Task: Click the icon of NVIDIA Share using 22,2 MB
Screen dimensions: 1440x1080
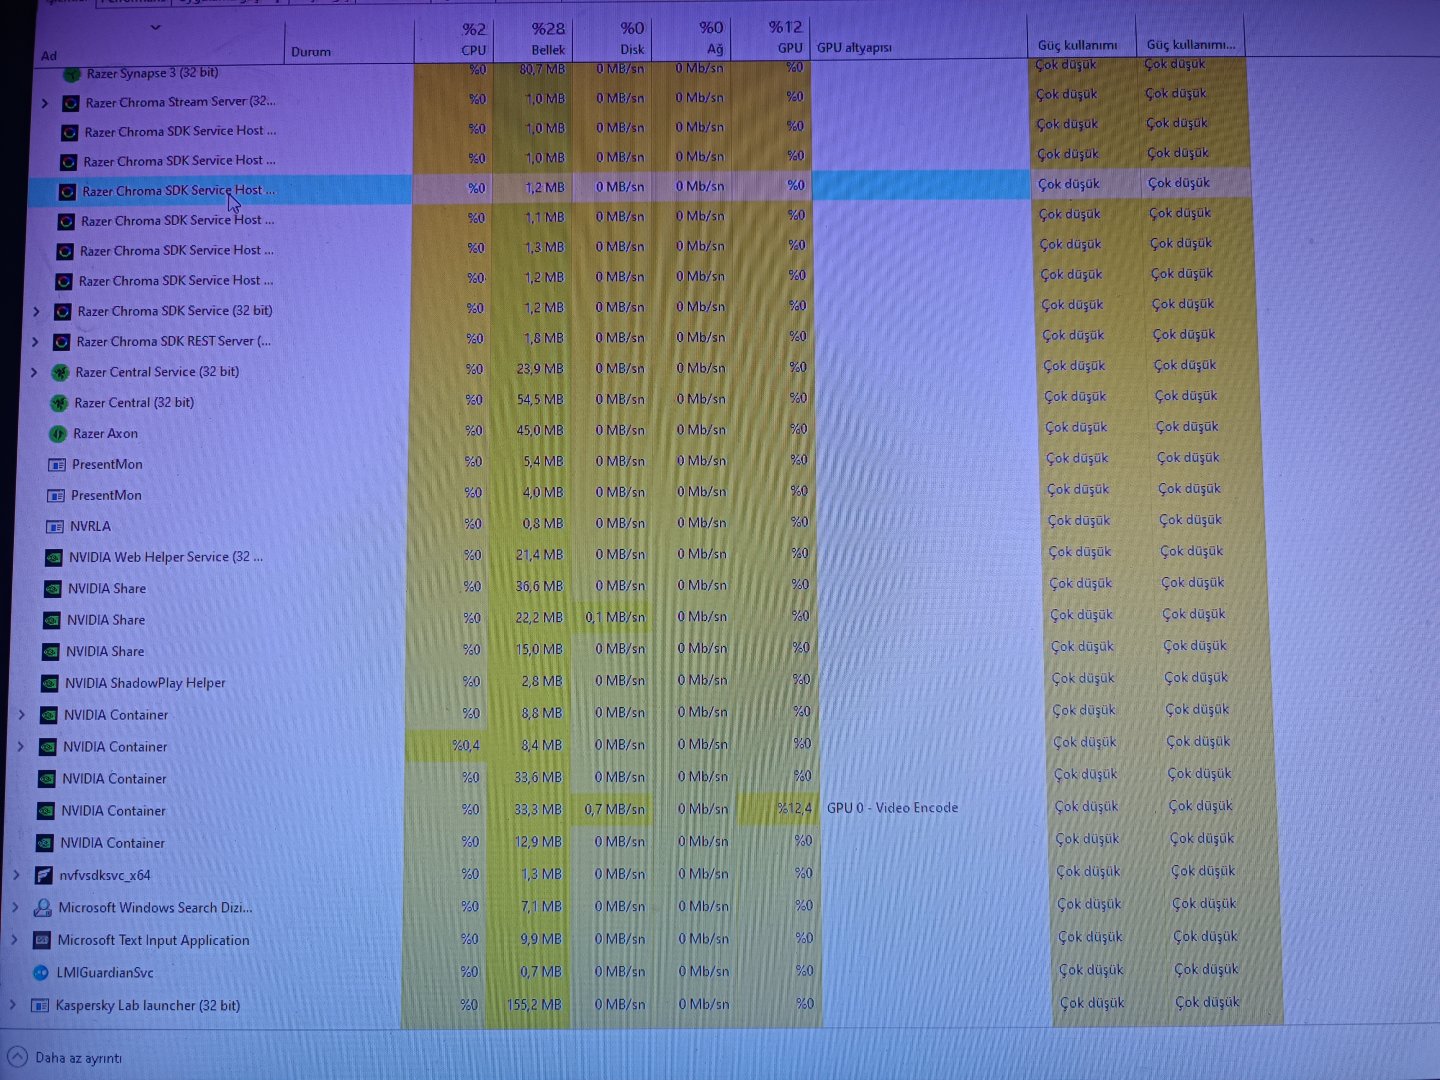Action: point(52,621)
